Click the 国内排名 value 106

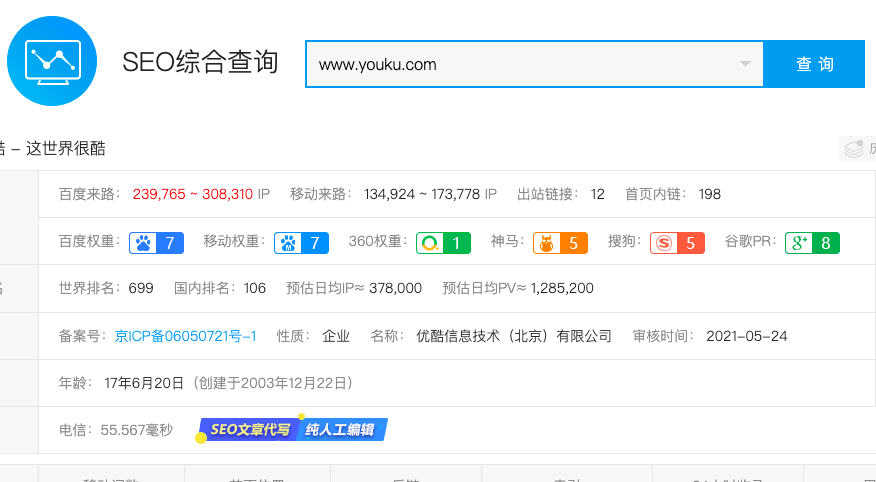click(x=255, y=288)
